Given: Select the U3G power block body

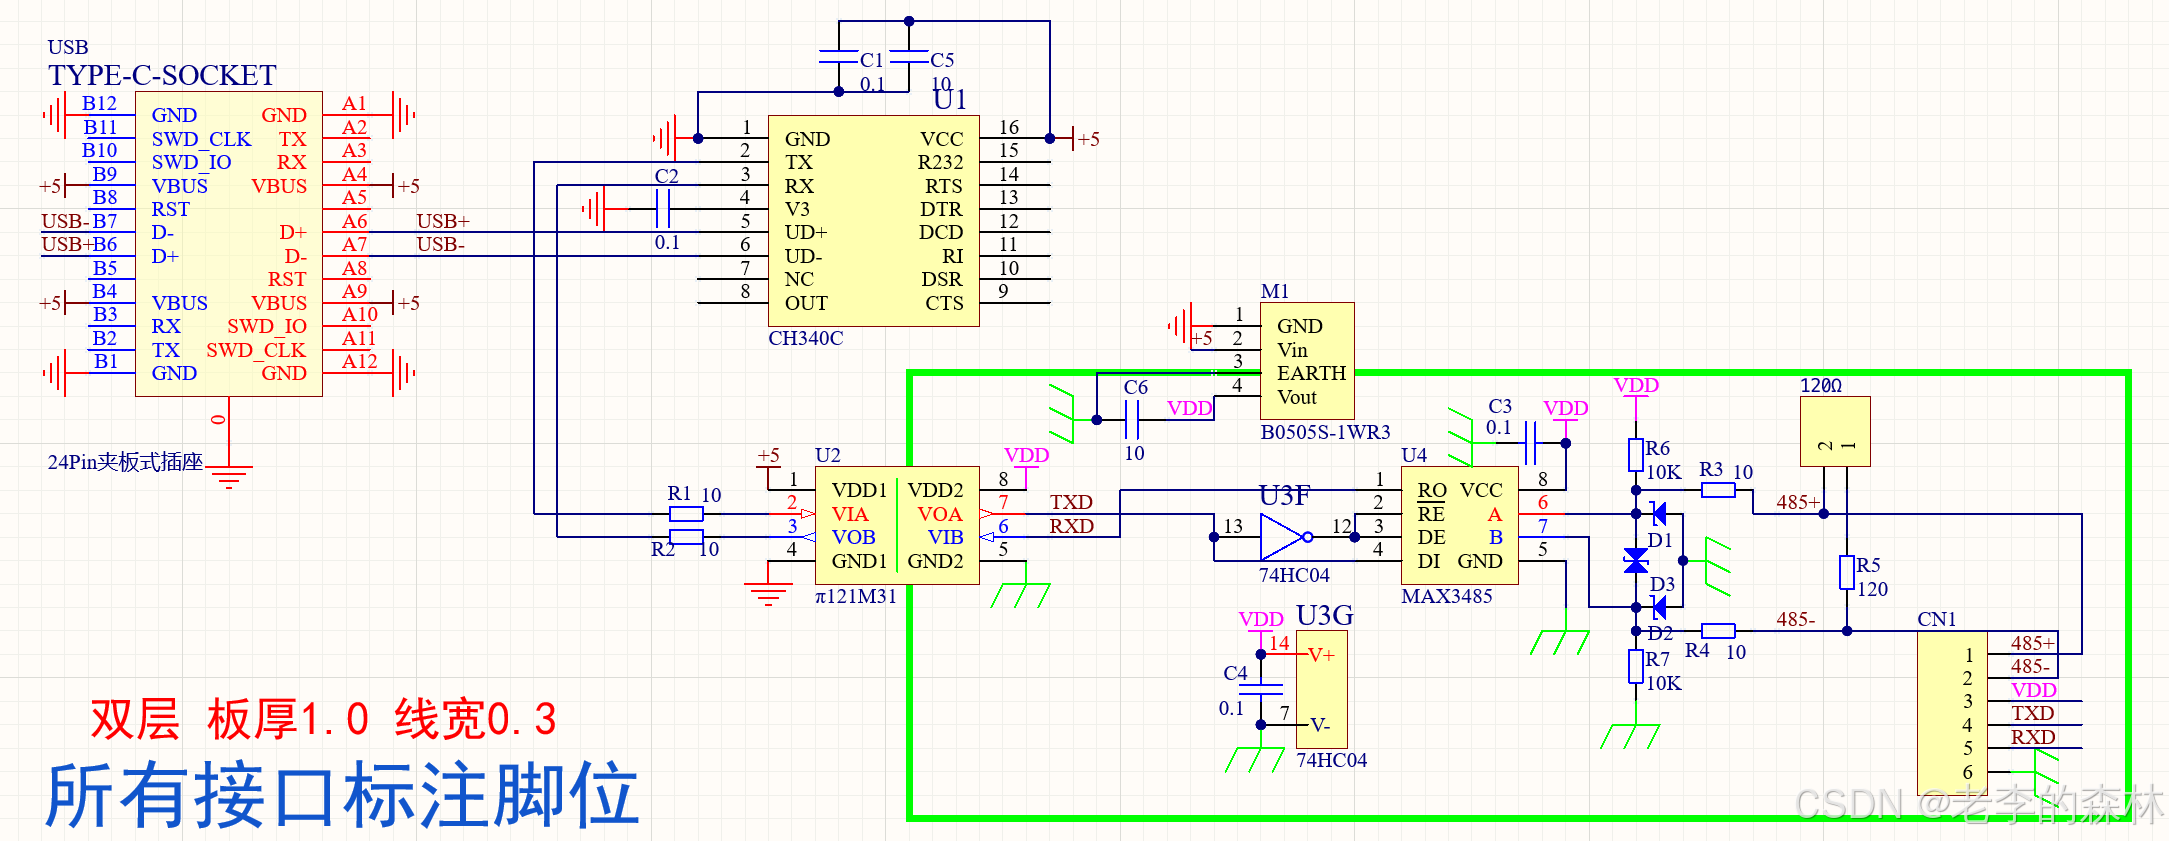Looking at the screenshot, I should coord(1321,689).
